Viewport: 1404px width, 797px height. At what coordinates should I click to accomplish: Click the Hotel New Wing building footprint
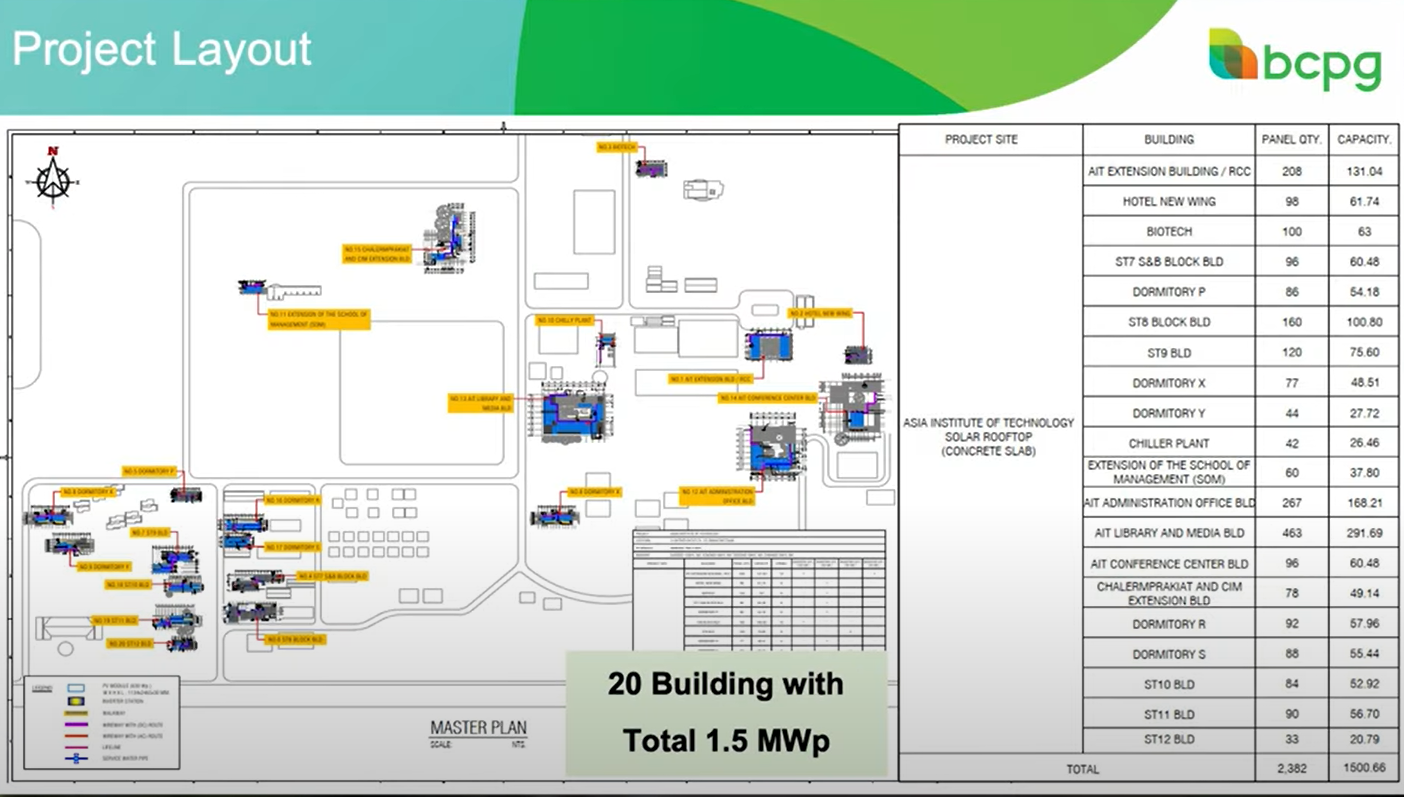pyautogui.click(x=857, y=355)
